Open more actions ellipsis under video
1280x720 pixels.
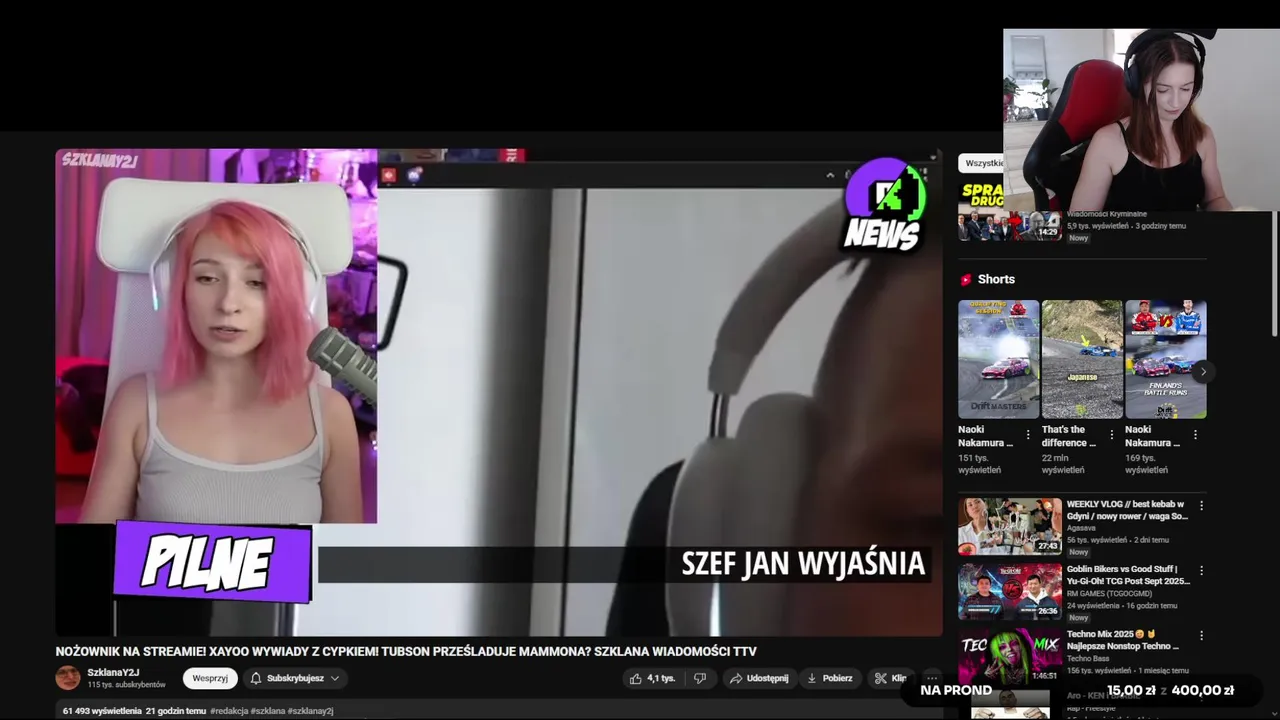tap(932, 678)
